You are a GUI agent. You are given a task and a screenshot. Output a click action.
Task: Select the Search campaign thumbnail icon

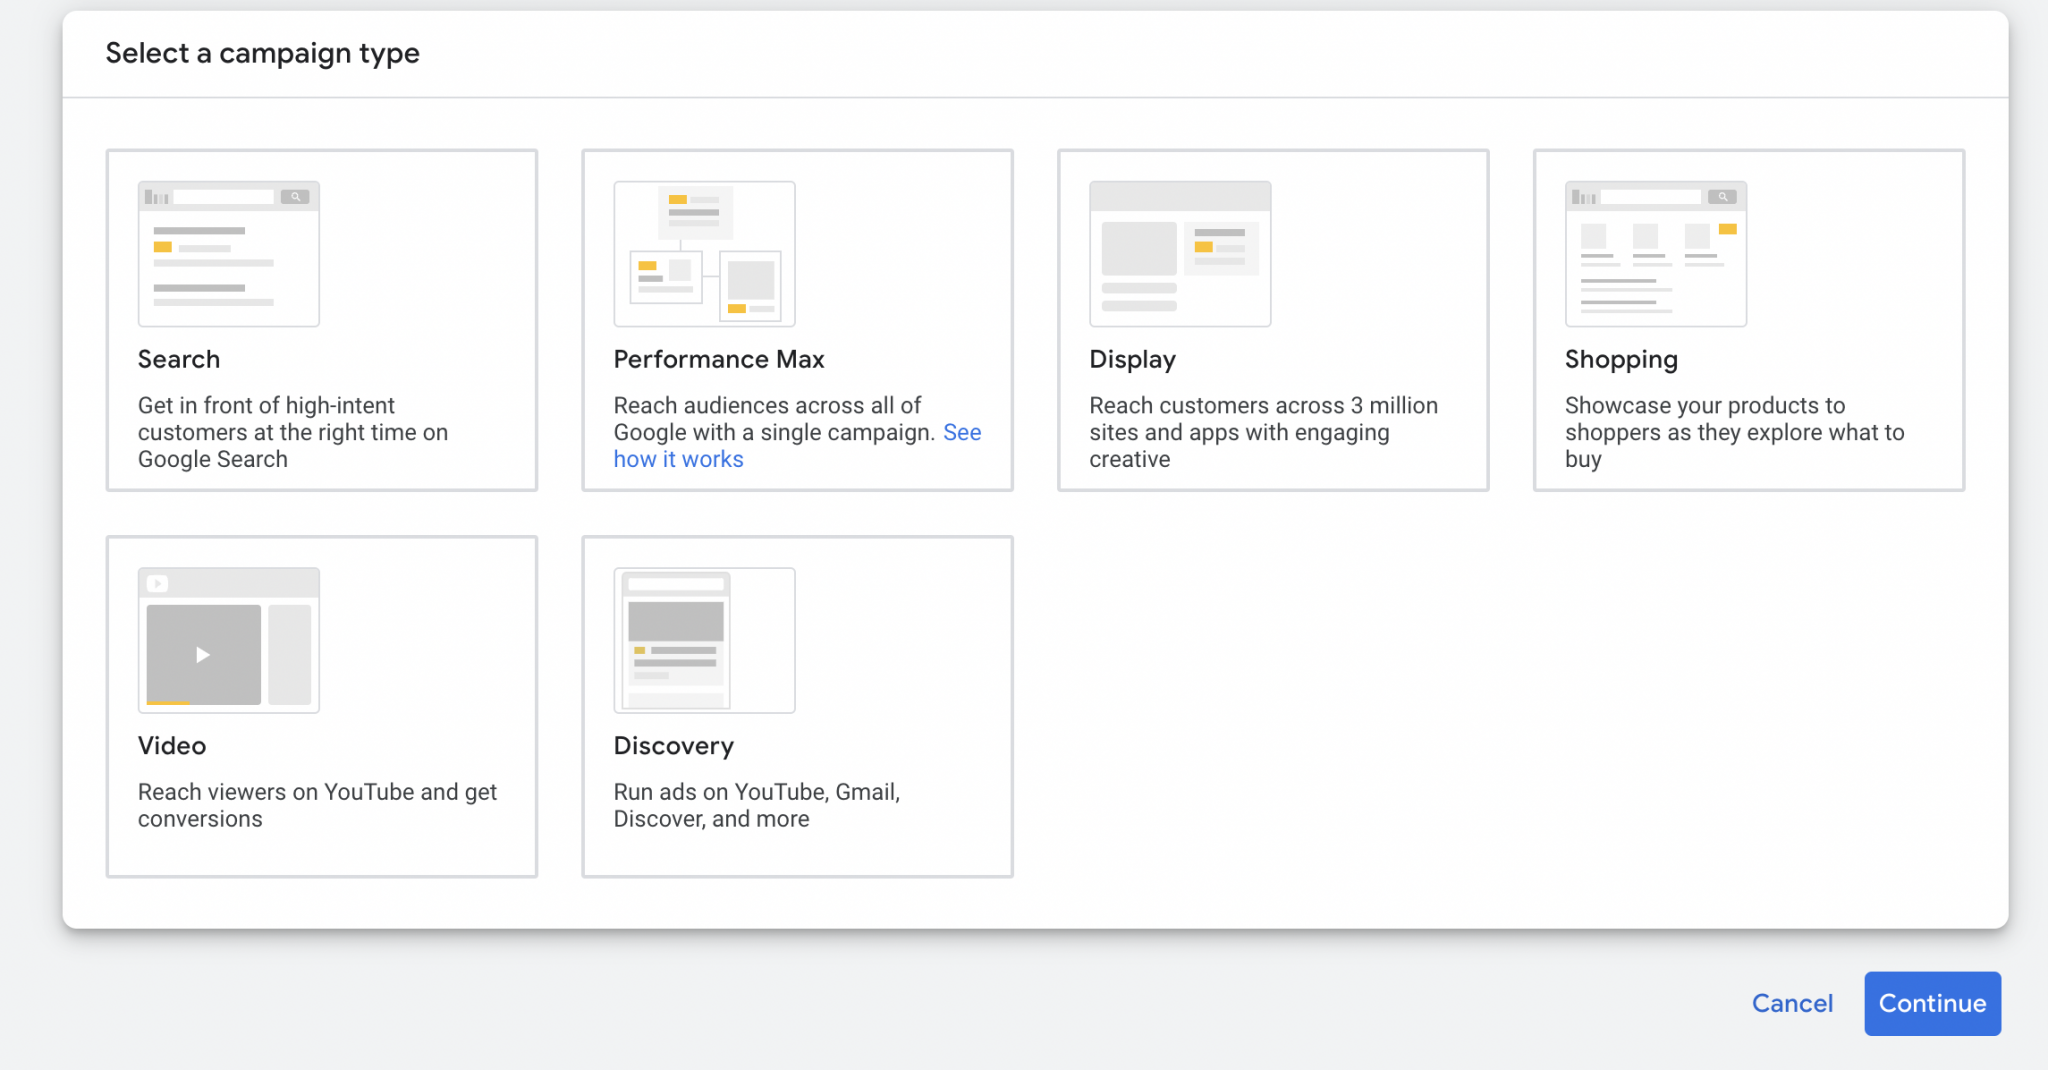pyautogui.click(x=228, y=252)
